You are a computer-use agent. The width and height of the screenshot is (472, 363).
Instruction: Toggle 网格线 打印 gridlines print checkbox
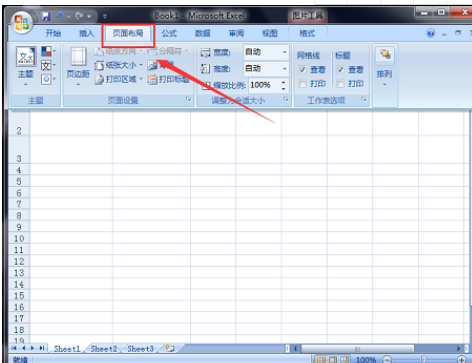point(302,83)
